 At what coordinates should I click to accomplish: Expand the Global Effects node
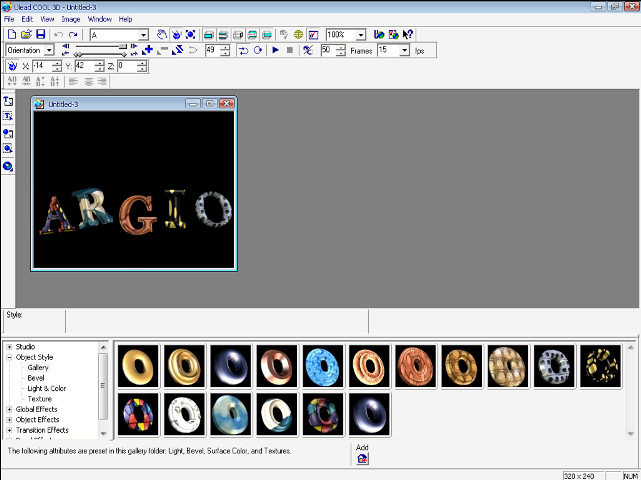pyautogui.click(x=9, y=409)
